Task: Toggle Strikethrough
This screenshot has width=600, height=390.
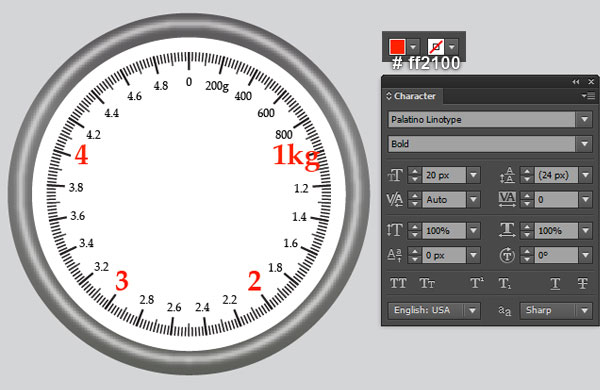Action: pos(583,284)
